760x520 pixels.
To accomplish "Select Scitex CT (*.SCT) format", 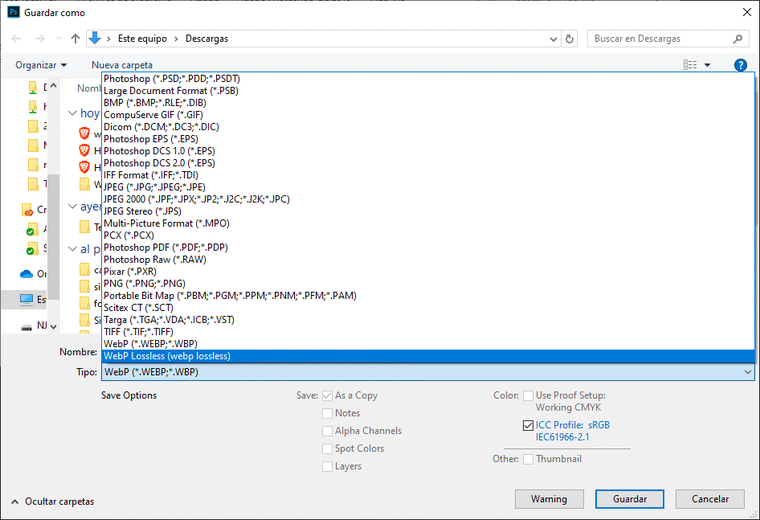I will (x=428, y=308).
